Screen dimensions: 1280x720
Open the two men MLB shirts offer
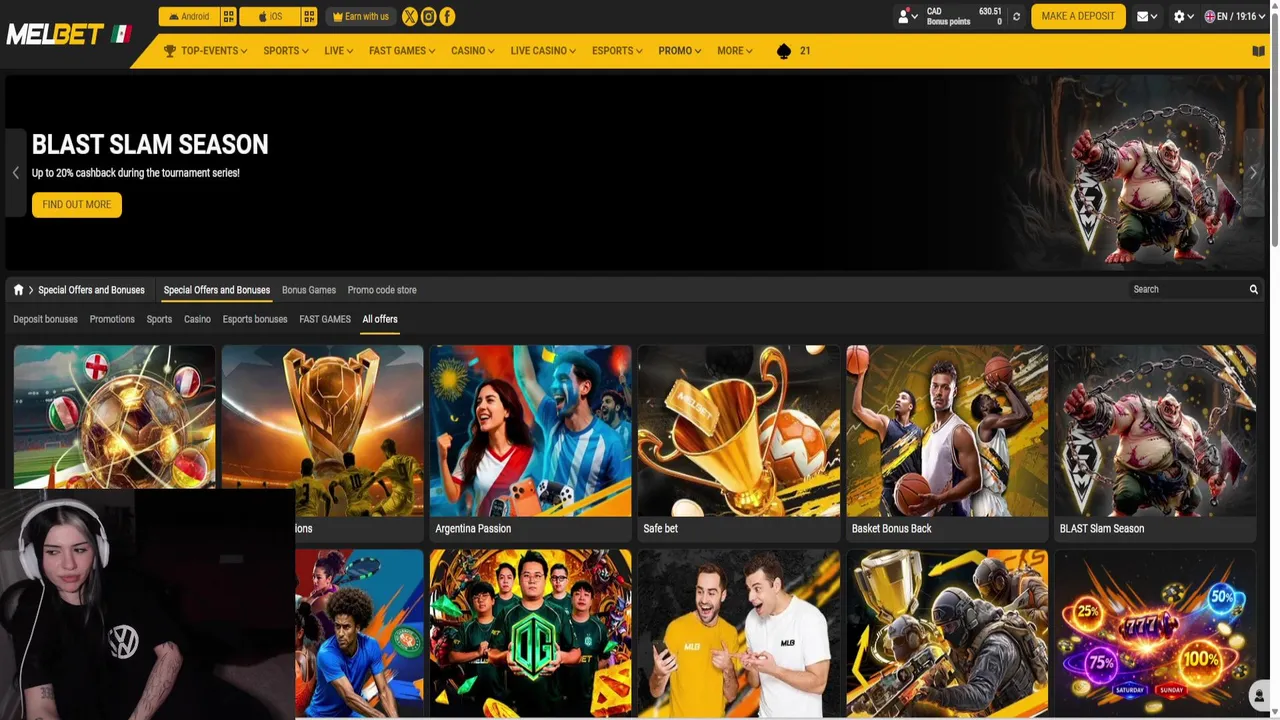tap(739, 633)
